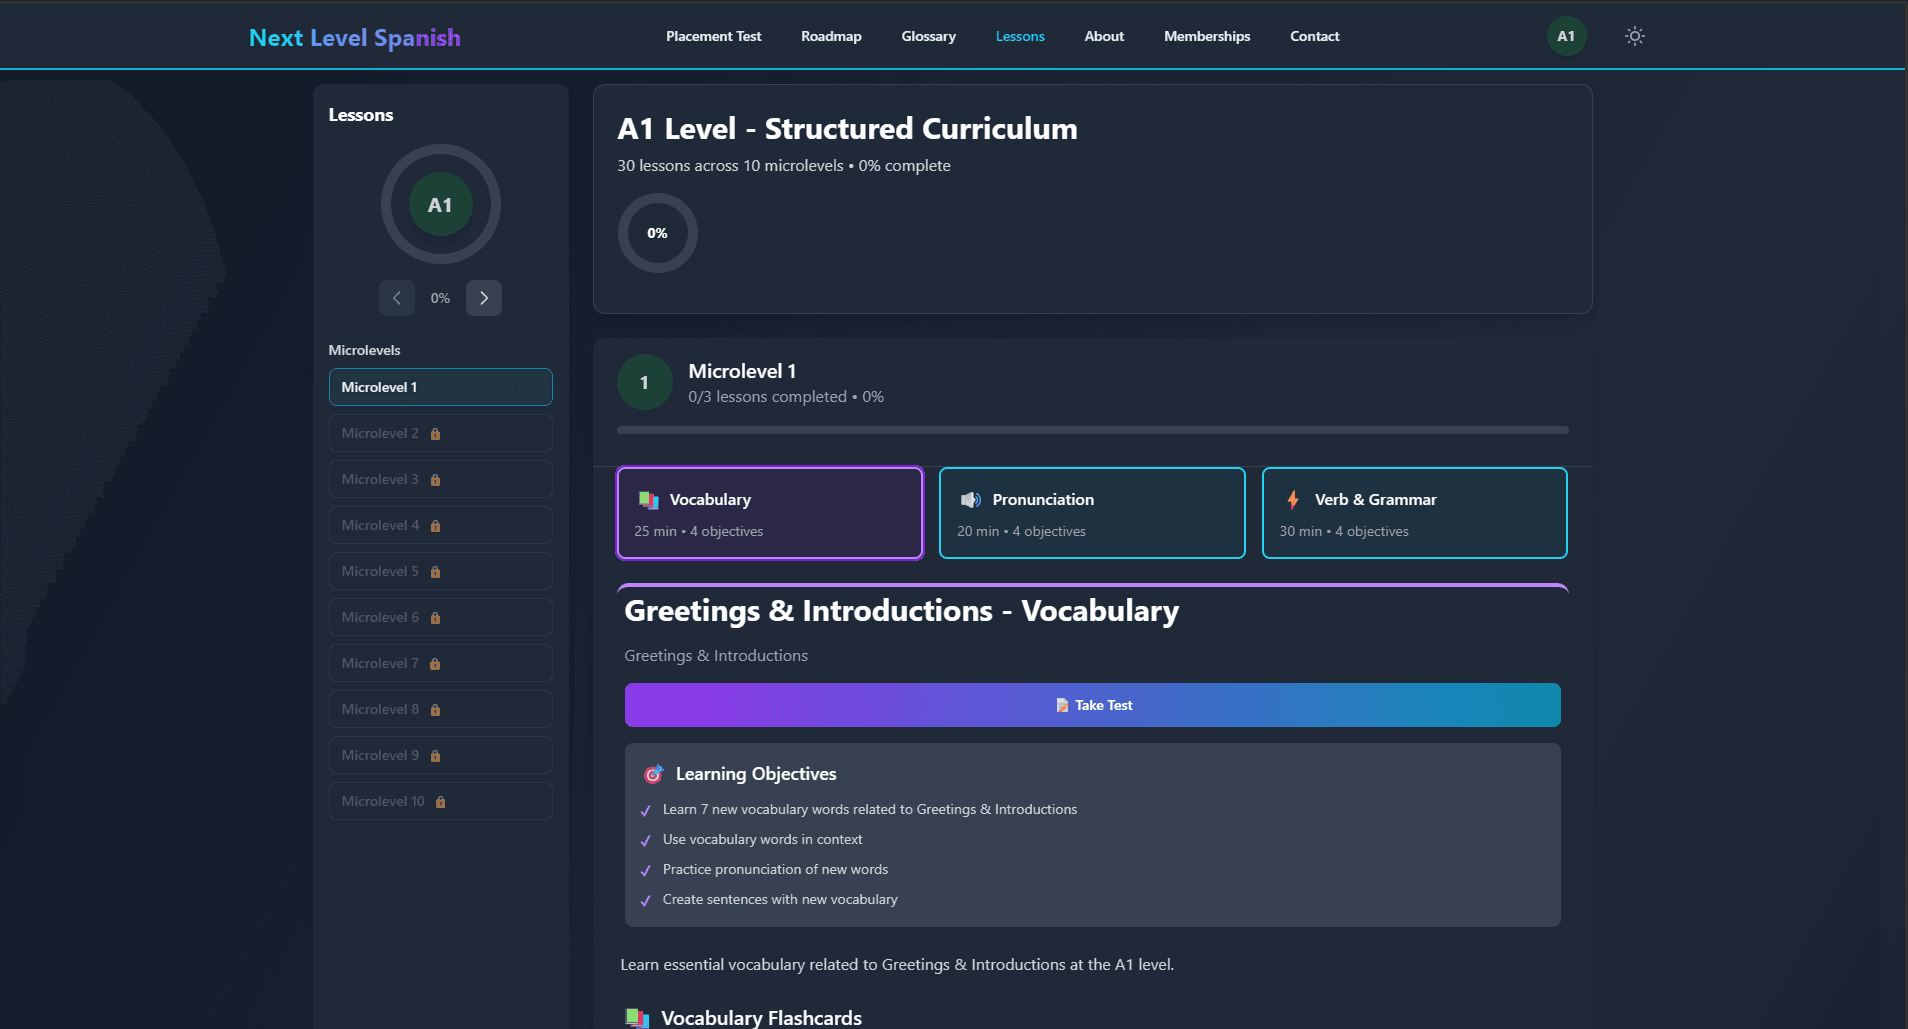The height and width of the screenshot is (1029, 1908).
Task: Toggle the light/dark theme sun icon
Action: (1634, 36)
